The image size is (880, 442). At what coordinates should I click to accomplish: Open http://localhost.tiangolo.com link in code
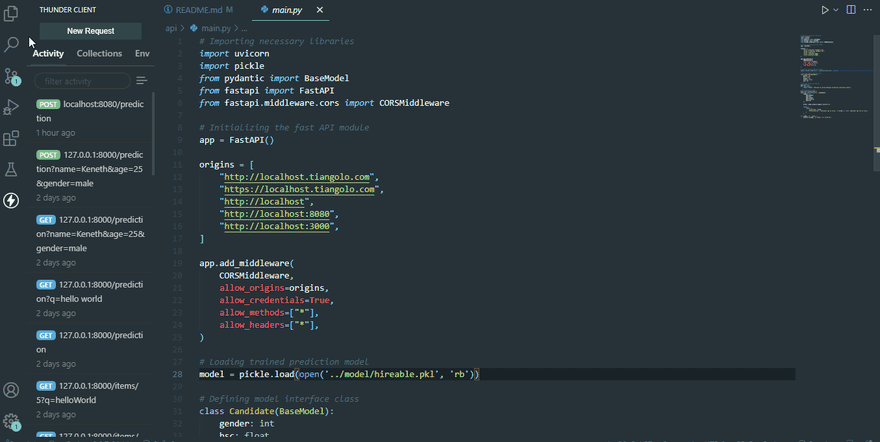297,177
